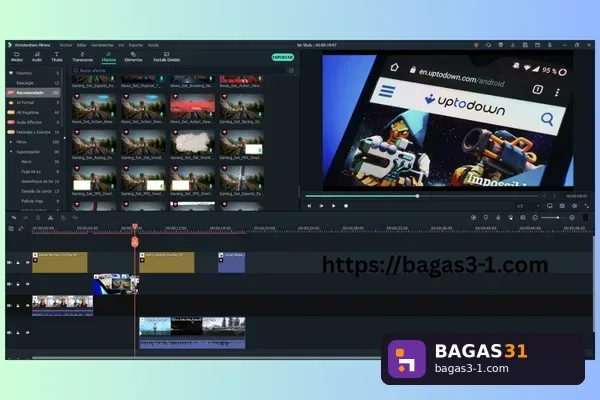Open the Títulos tab
This screenshot has height=400, width=600.
(57, 57)
